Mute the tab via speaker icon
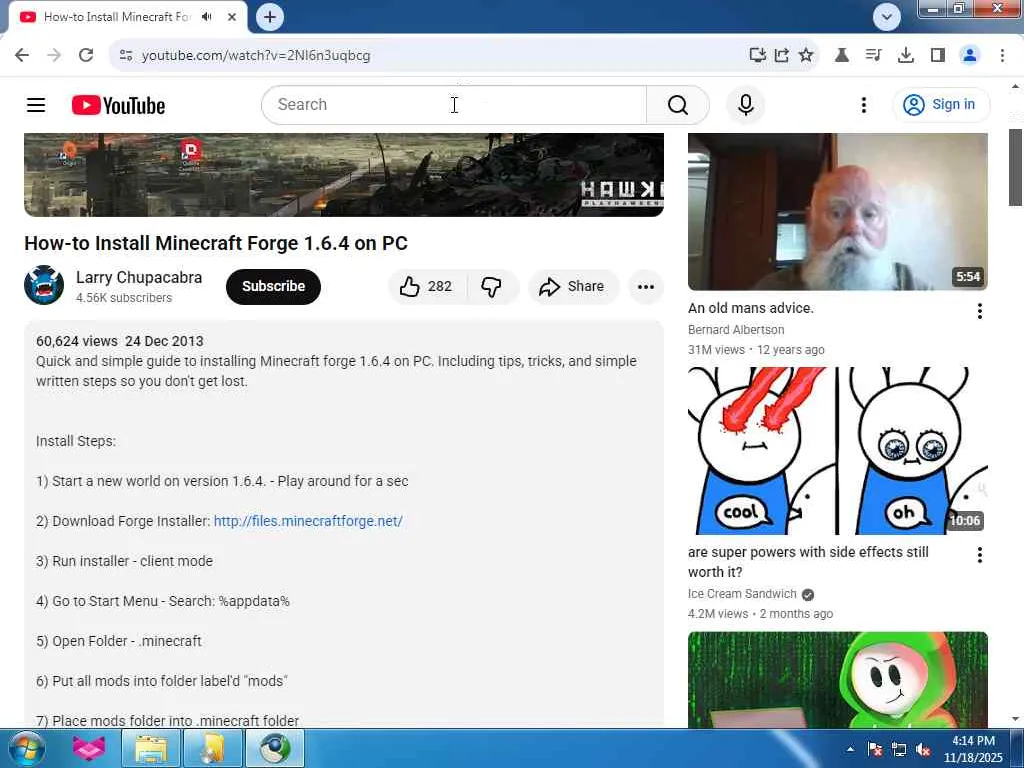This screenshot has height=768, width=1024. pyautogui.click(x=207, y=17)
